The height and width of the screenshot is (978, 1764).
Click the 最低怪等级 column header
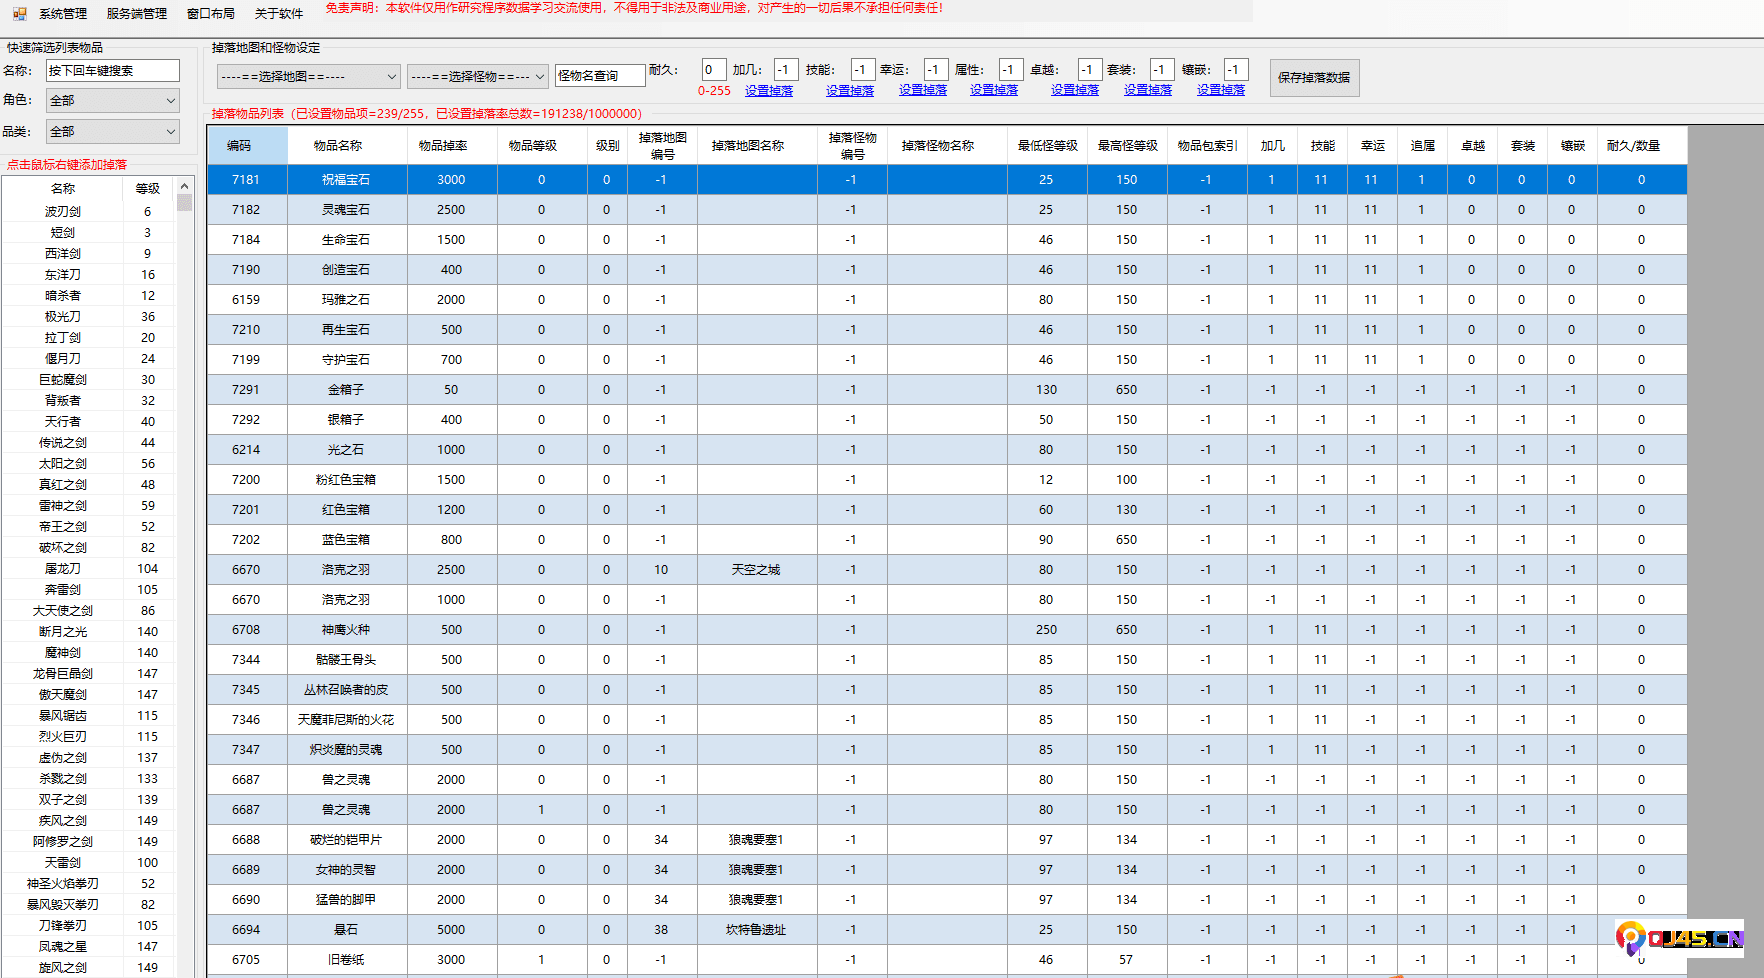pyautogui.click(x=1047, y=146)
